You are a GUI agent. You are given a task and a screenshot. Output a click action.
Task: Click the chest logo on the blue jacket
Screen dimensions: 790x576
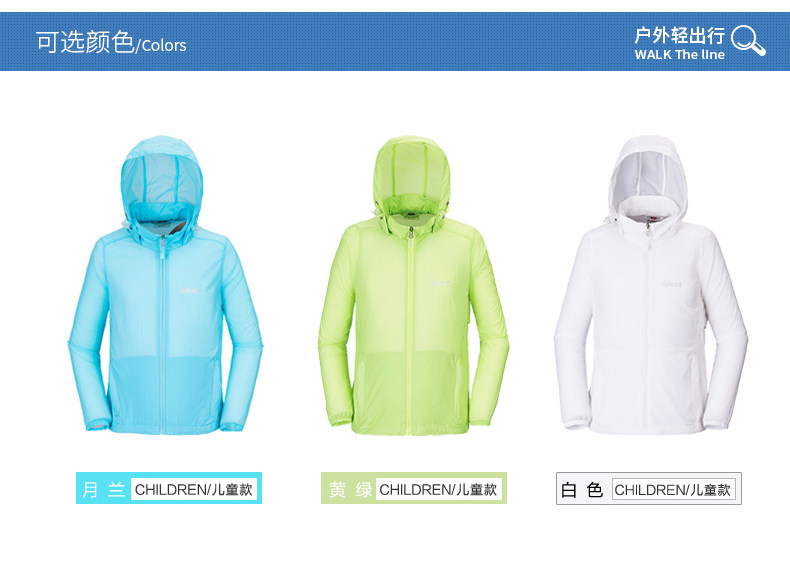(x=189, y=290)
